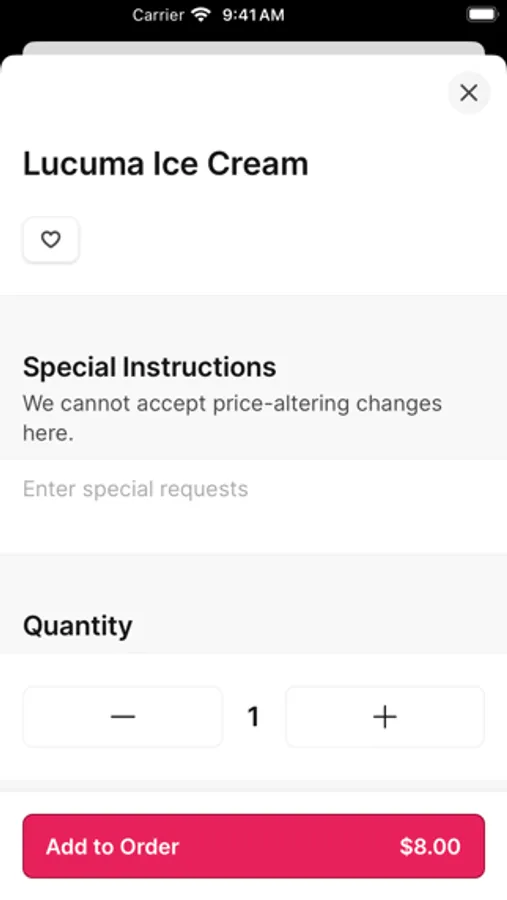Click the 'Add to Order' text label
Screen dimensions: 507x900
pos(113,846)
